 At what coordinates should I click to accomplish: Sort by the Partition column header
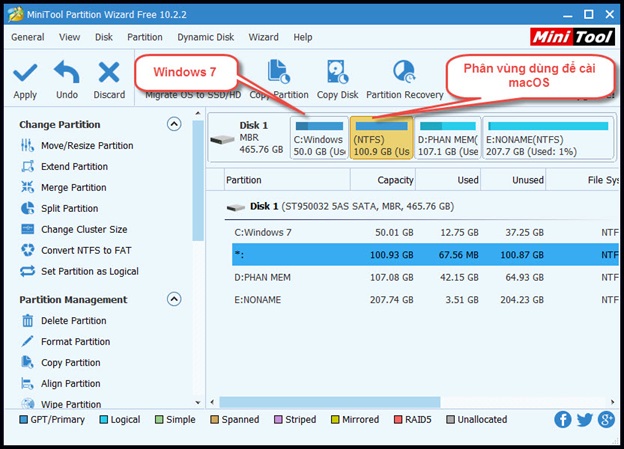(x=287, y=180)
